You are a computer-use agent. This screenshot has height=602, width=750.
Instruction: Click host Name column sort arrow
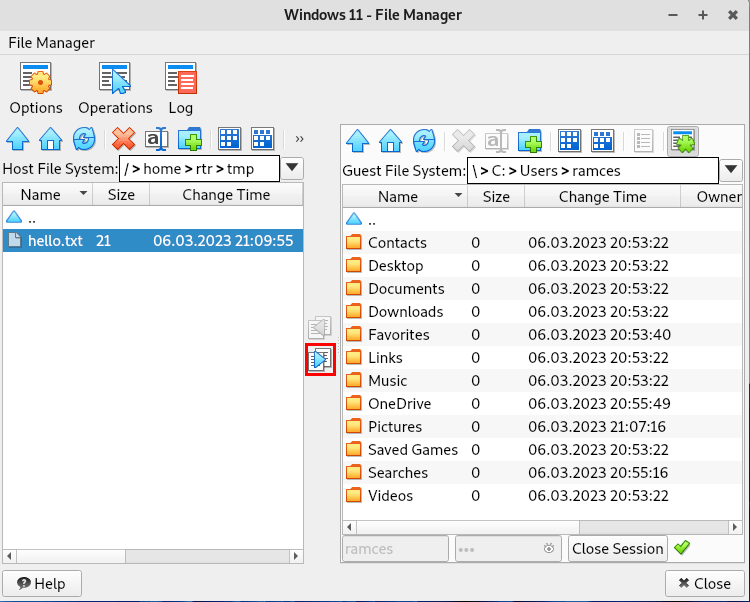(x=83, y=194)
